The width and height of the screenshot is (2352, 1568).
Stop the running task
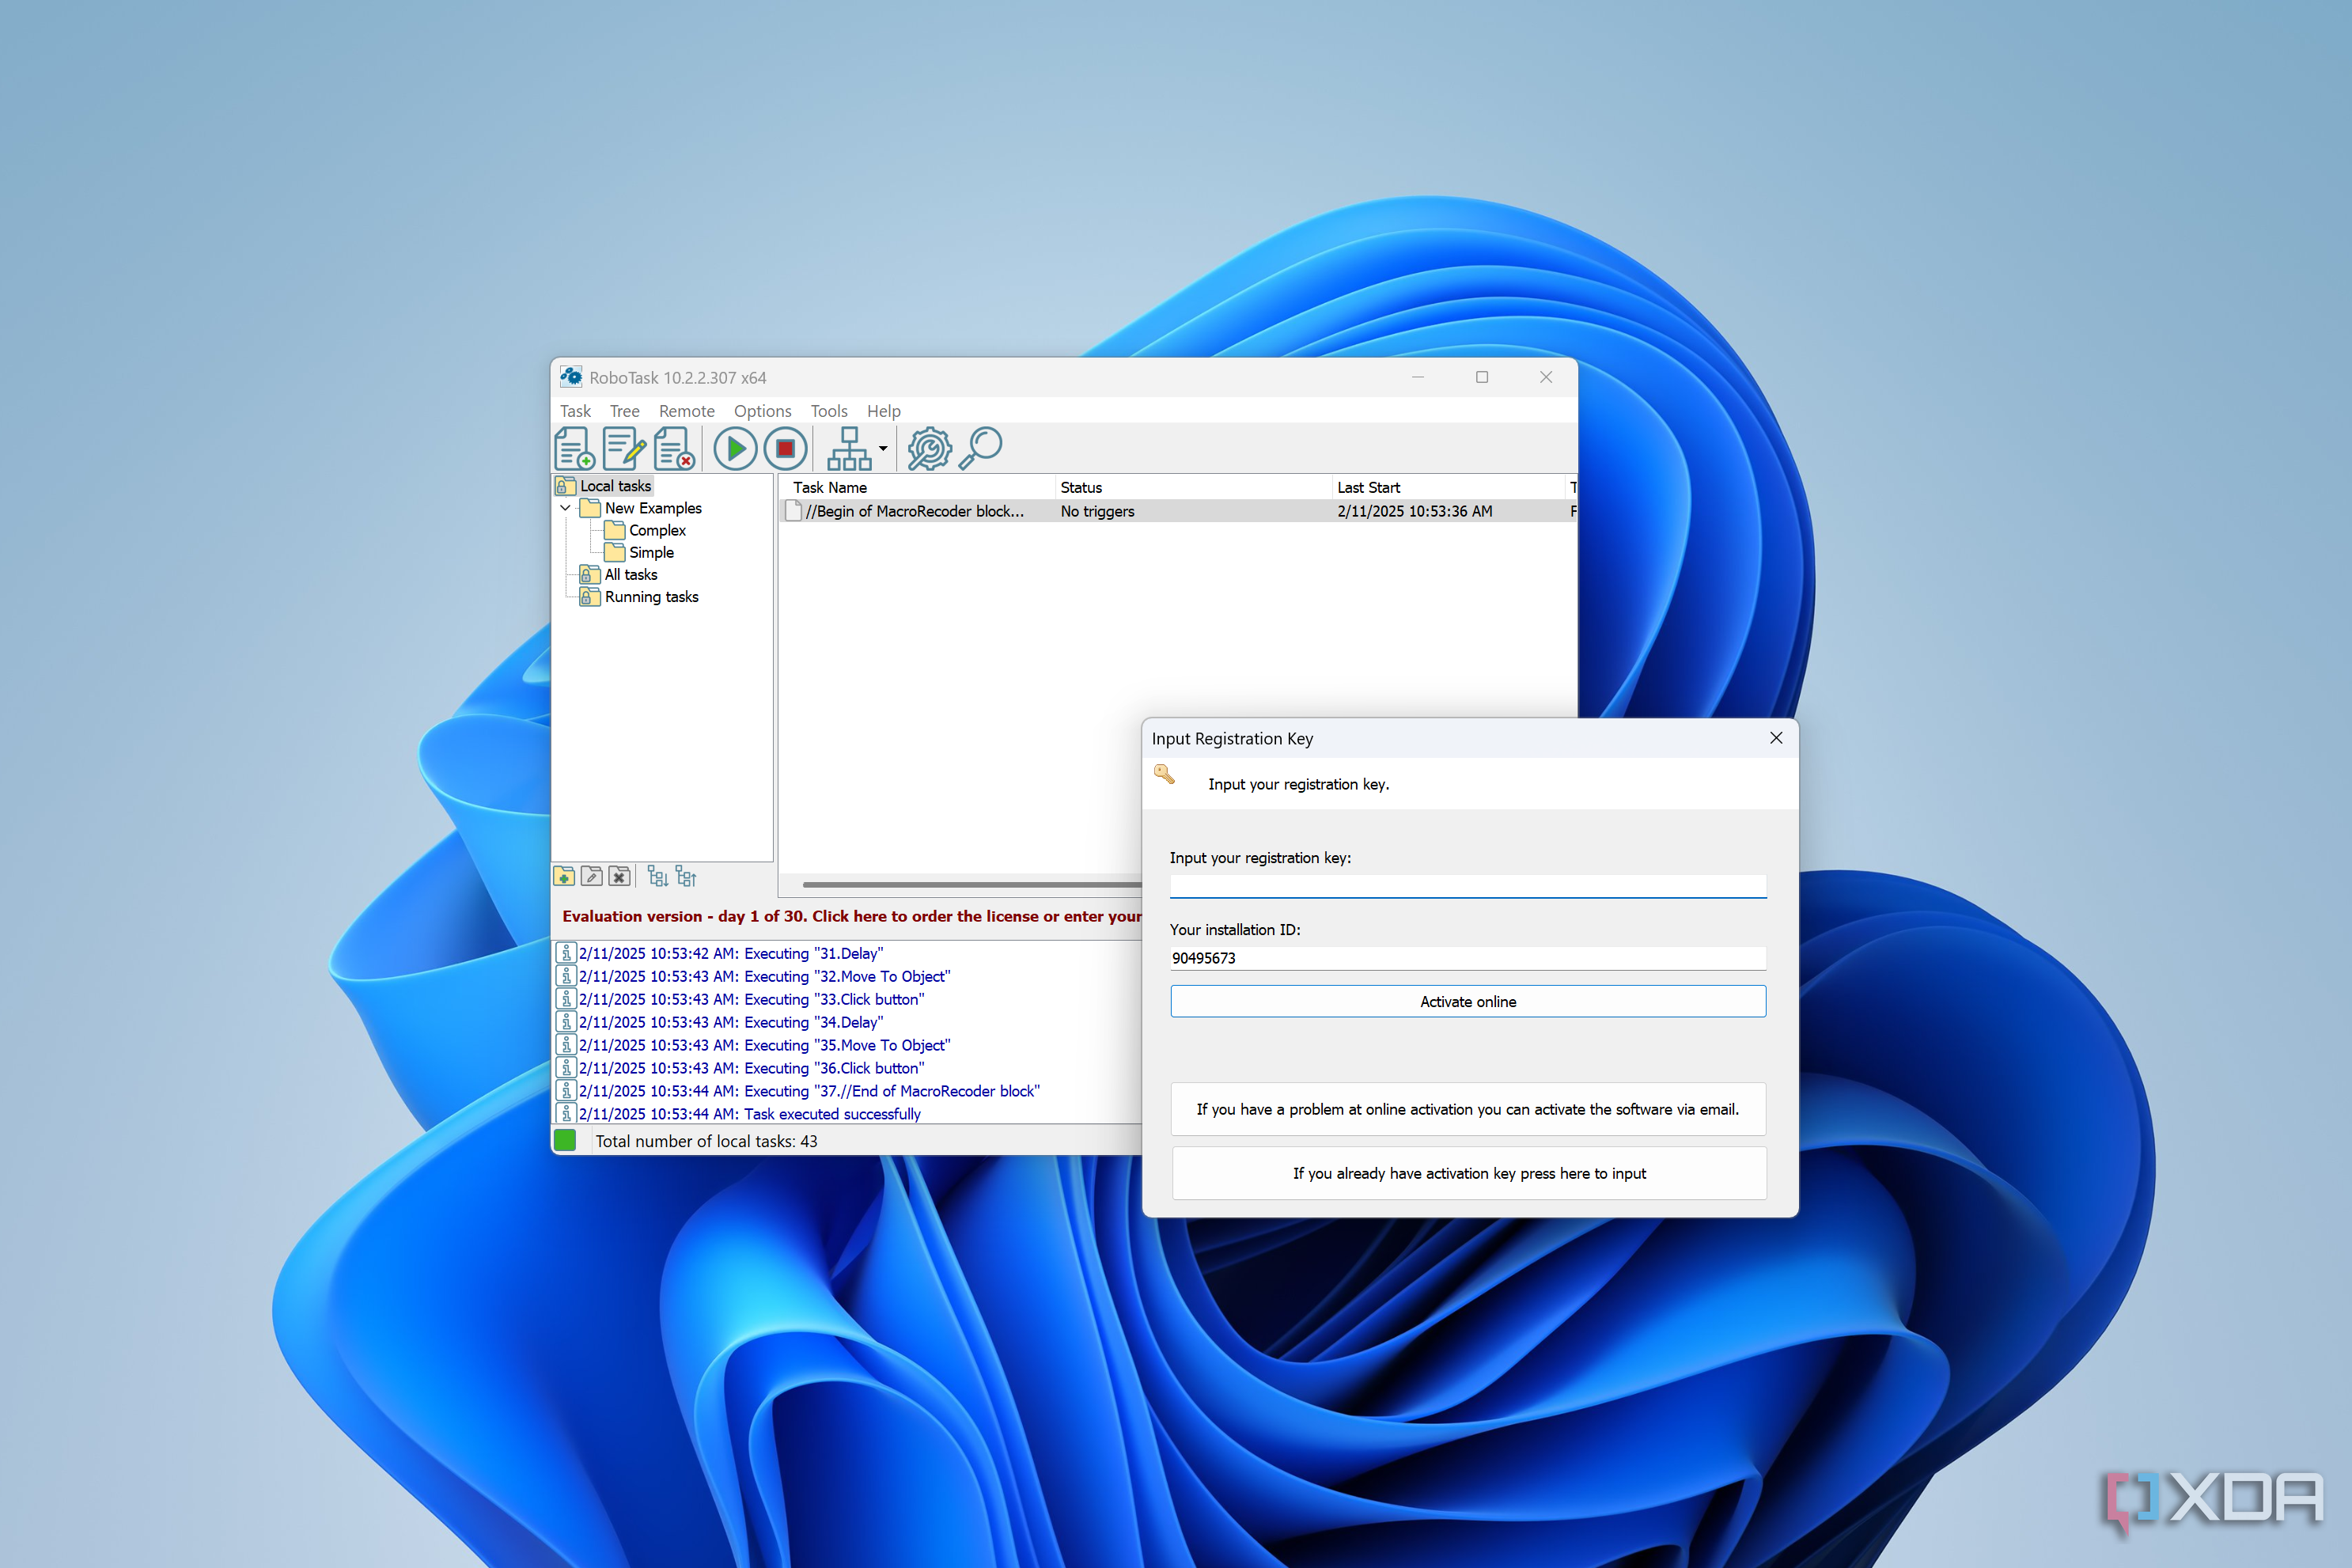coord(786,448)
